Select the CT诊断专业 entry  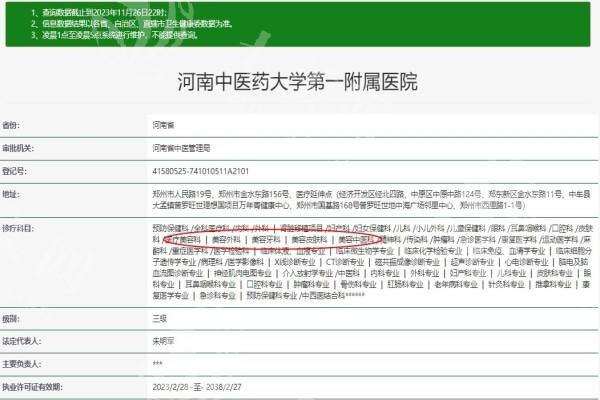coord(345,262)
